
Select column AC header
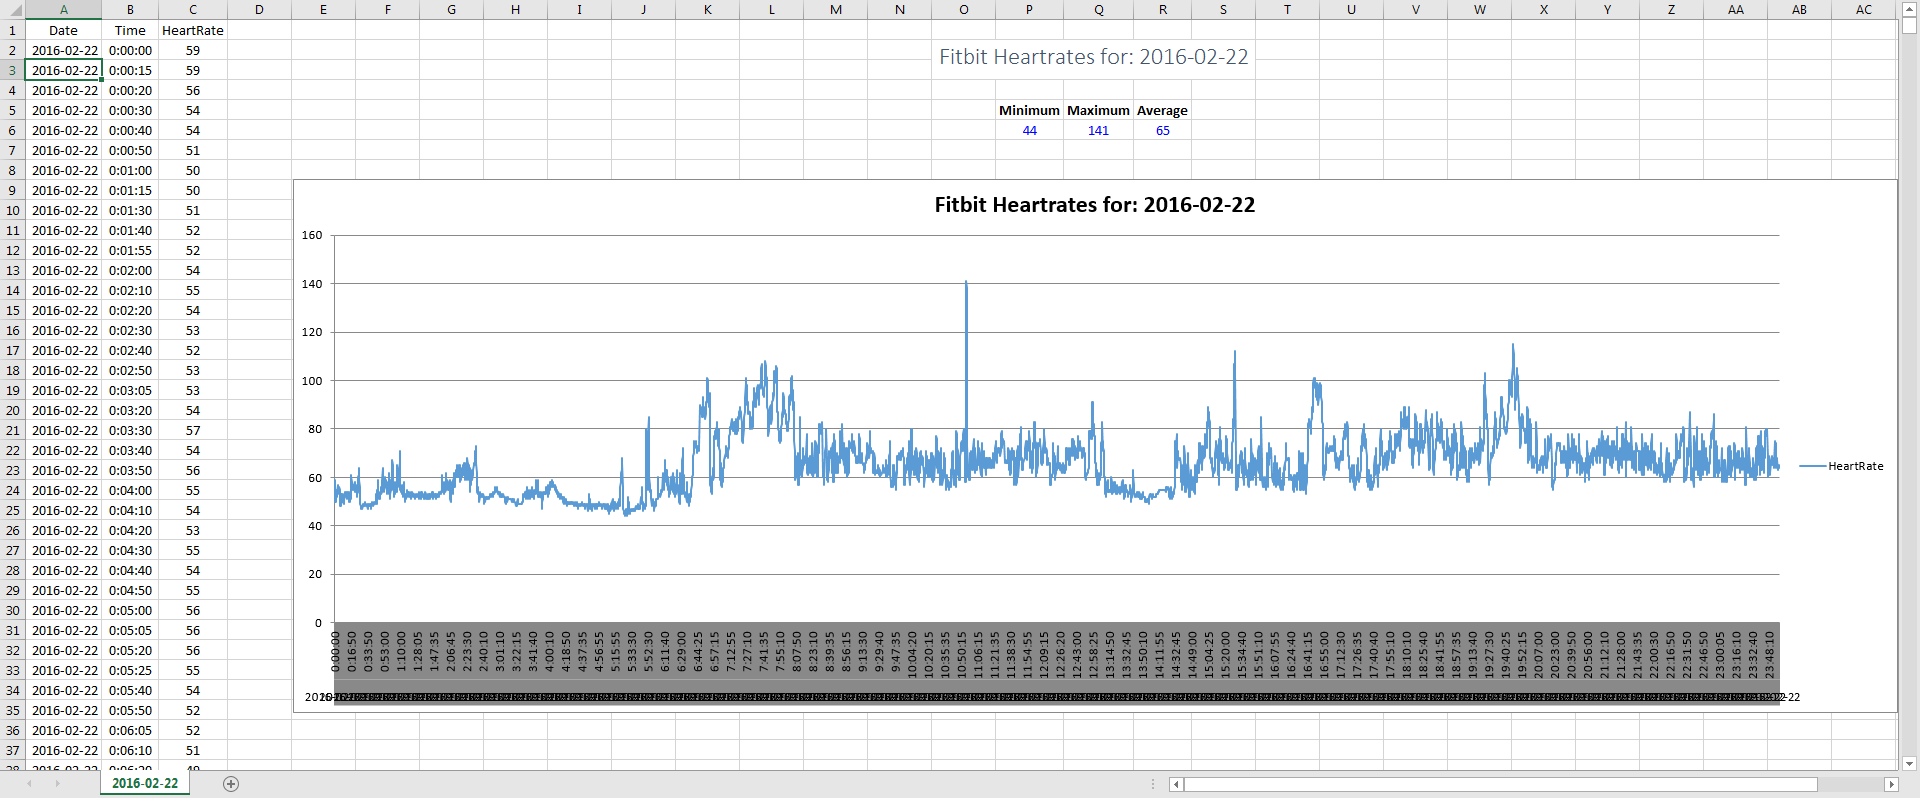(1864, 10)
